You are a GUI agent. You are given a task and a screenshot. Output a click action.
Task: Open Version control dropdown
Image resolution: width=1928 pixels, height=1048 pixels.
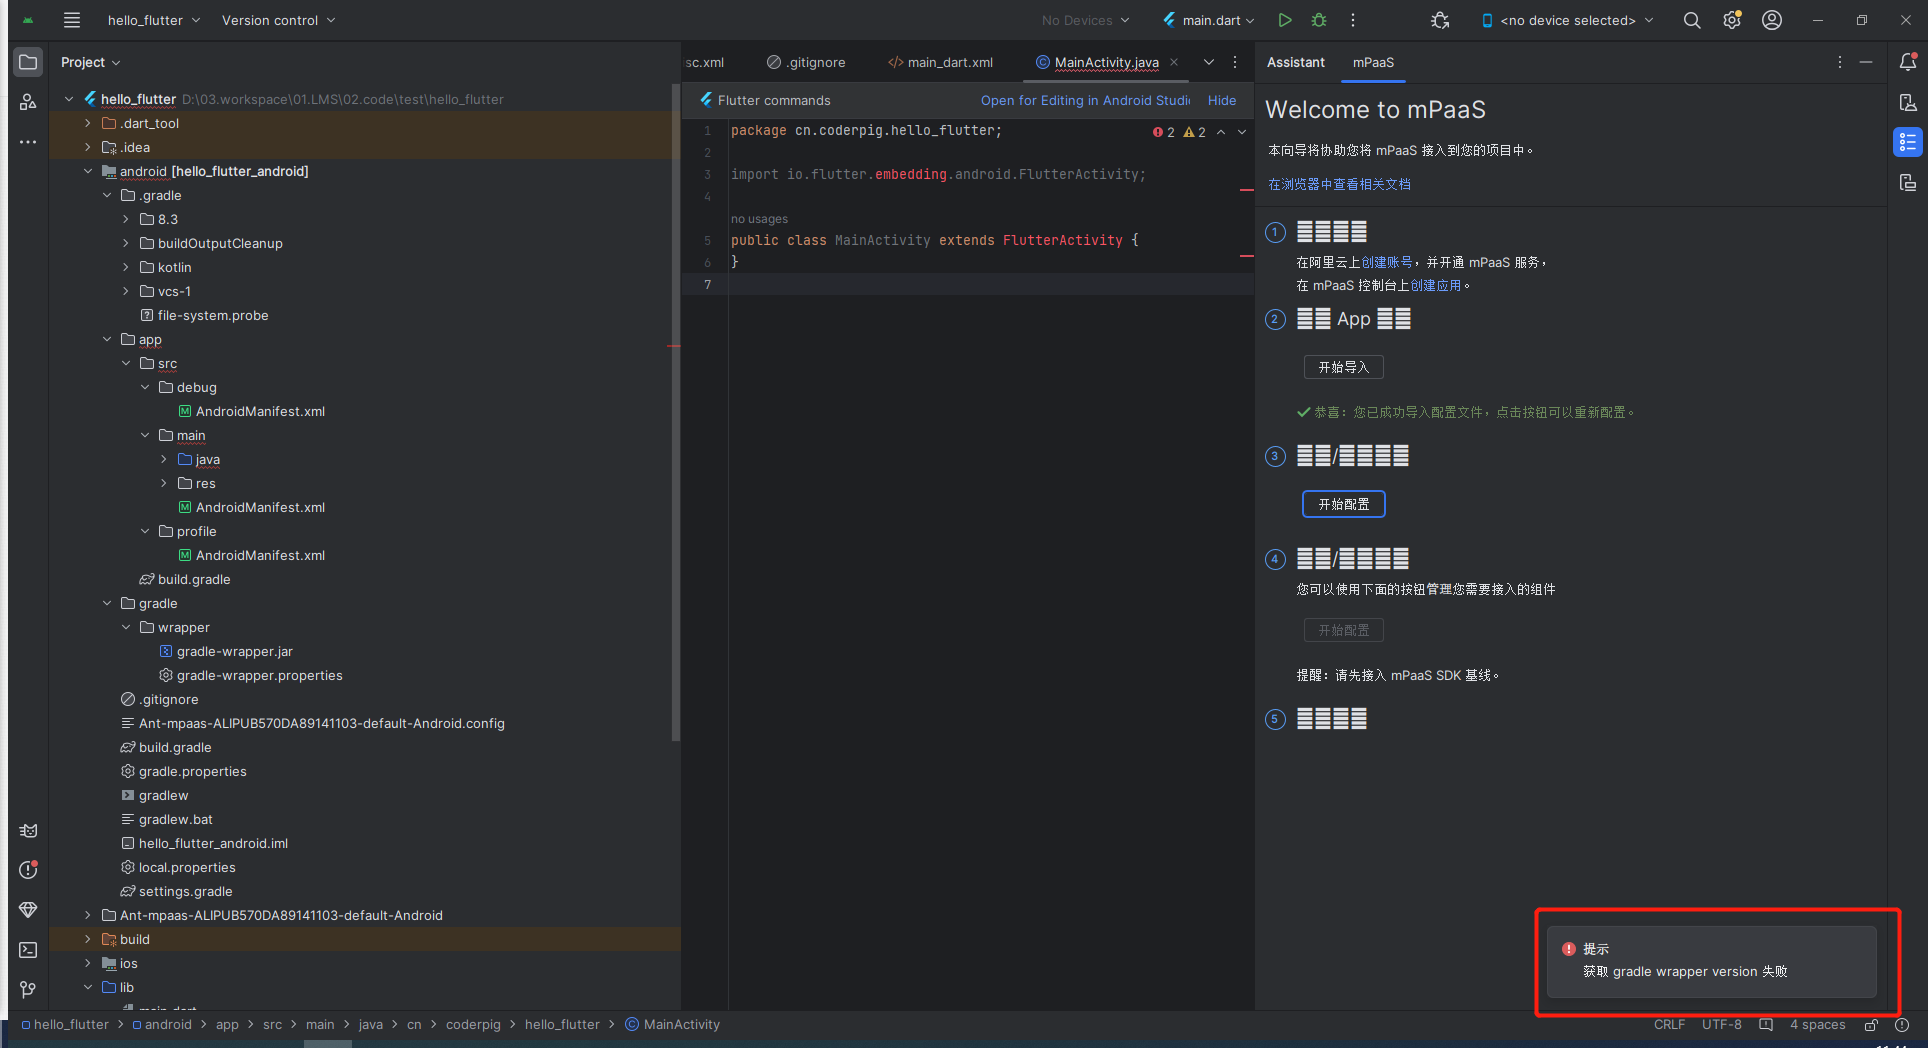coord(278,20)
